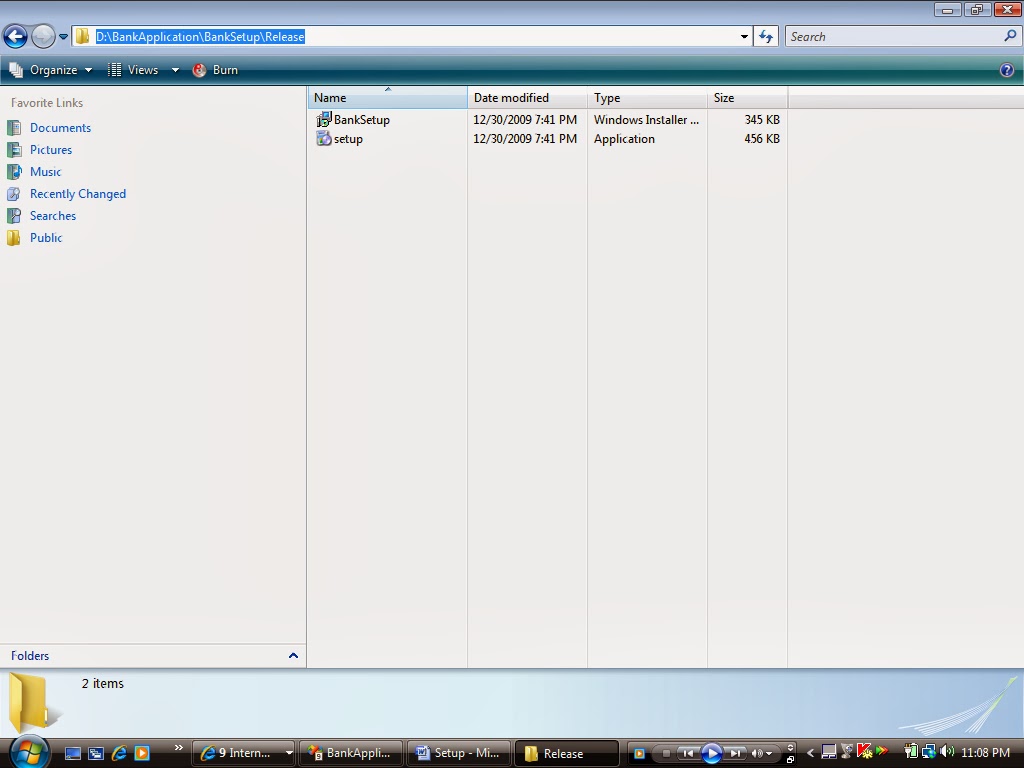Click the Windows Installer type cell
This screenshot has width=1024, height=768.
[x=646, y=120]
